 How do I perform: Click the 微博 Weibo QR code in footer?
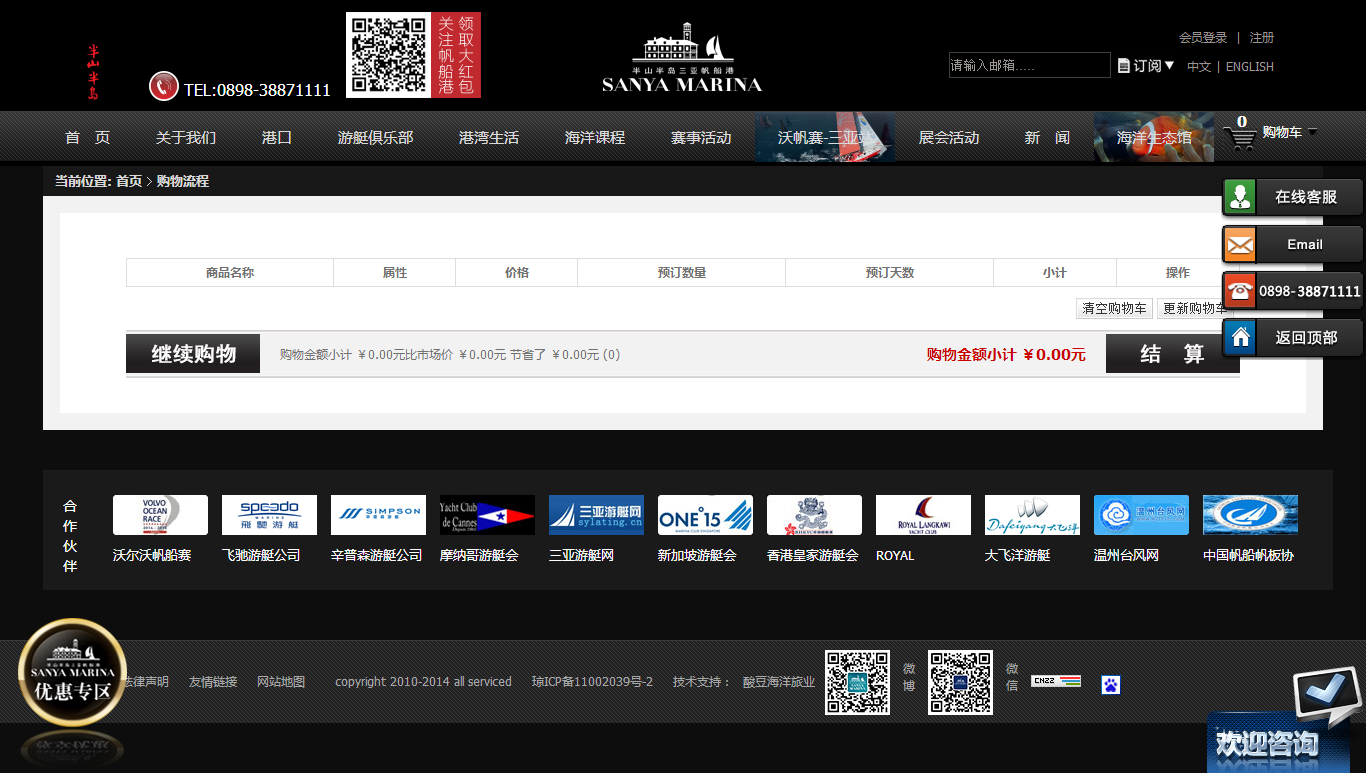857,684
